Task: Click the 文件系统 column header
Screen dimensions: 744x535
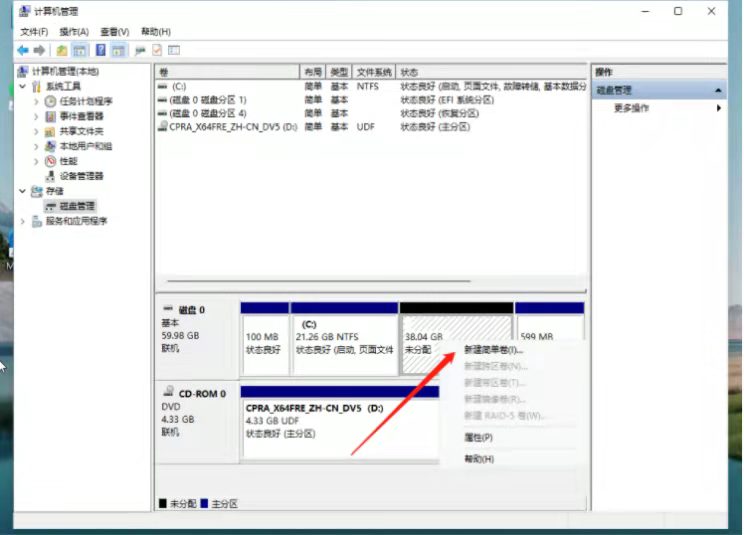Action: 374,73
